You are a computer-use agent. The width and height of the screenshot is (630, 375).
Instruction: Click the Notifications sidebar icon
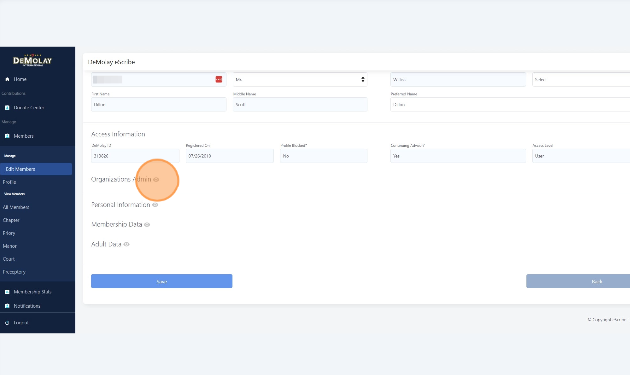[x=7, y=306]
